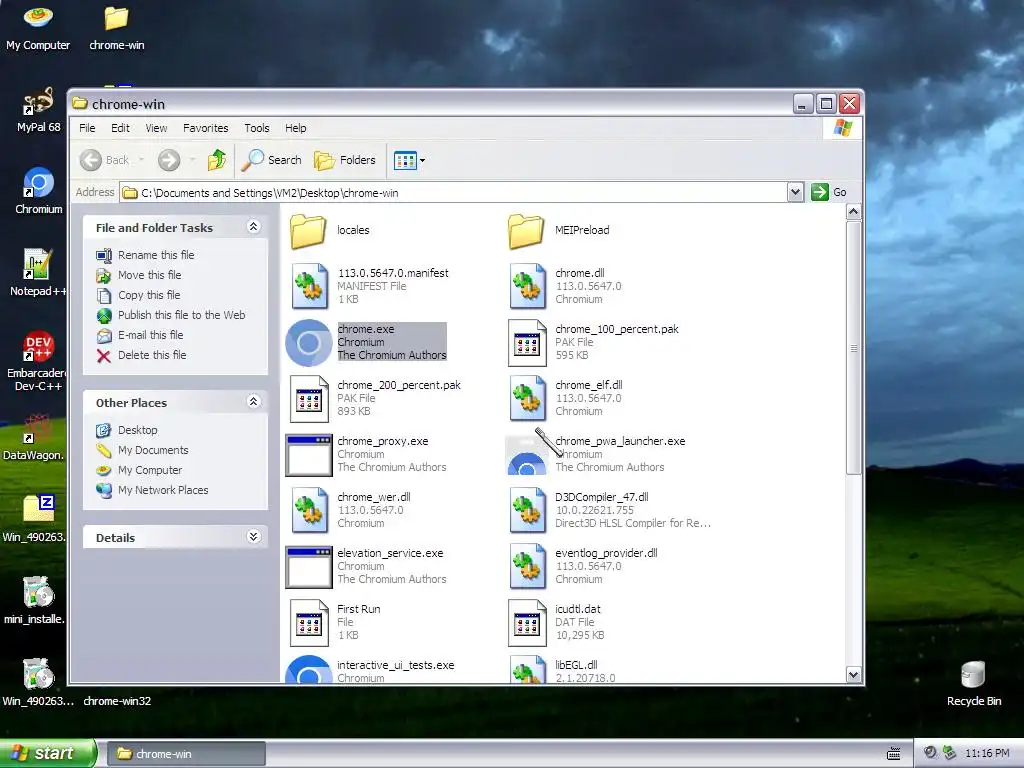Go to My Network Places link

(163, 490)
